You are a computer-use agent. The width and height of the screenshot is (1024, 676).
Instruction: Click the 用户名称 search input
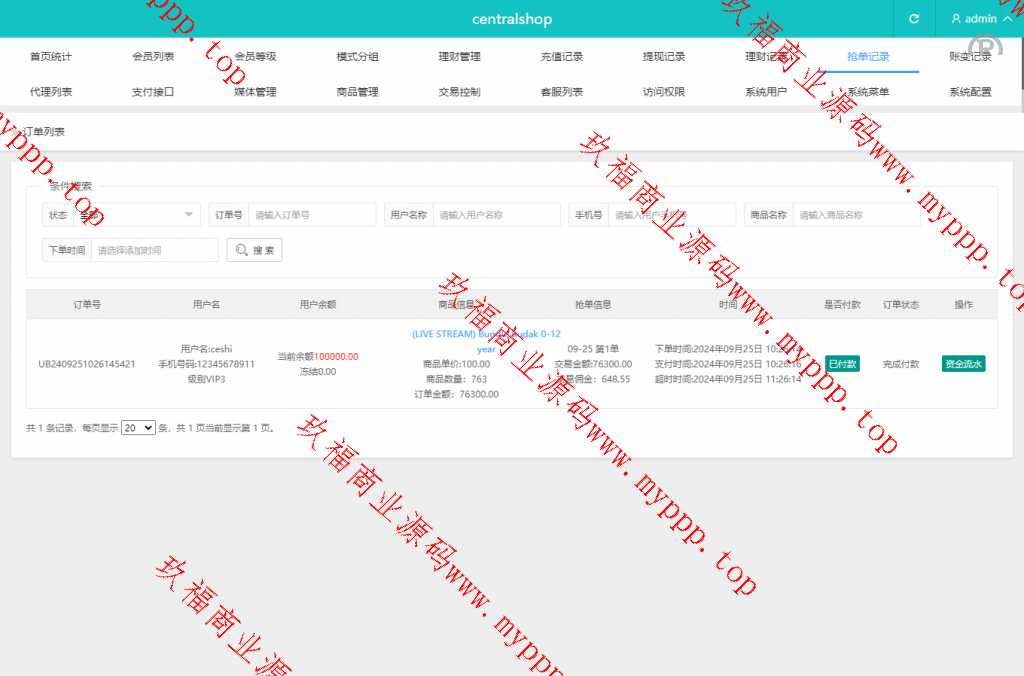[496, 215]
